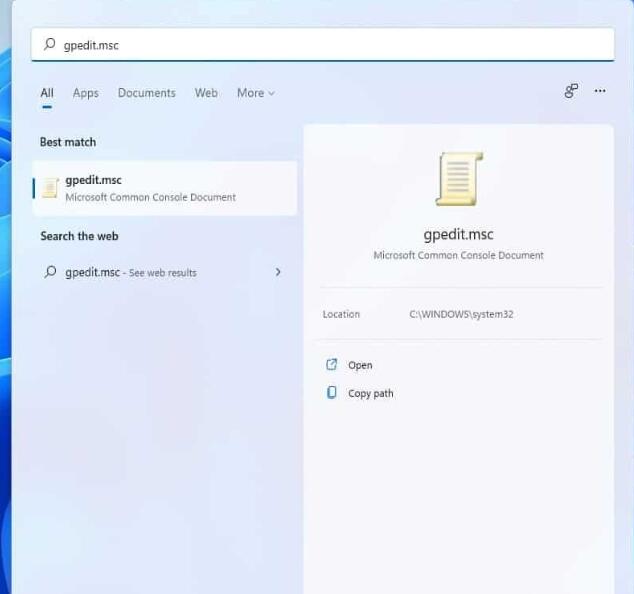Click the Search the web heading
Screen dimensions: 634x594
coord(79,236)
